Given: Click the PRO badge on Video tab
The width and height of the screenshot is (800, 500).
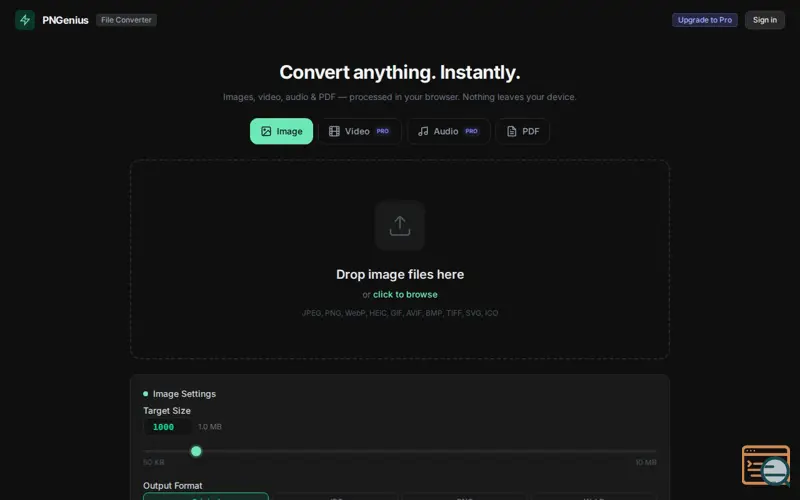Looking at the screenshot, I should click(x=383, y=131).
